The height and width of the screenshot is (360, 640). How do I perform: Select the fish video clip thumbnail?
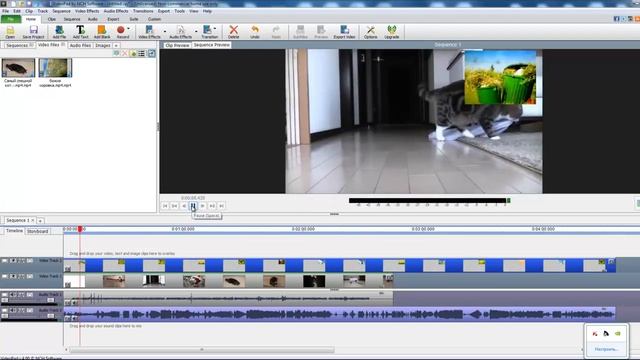coord(18,68)
